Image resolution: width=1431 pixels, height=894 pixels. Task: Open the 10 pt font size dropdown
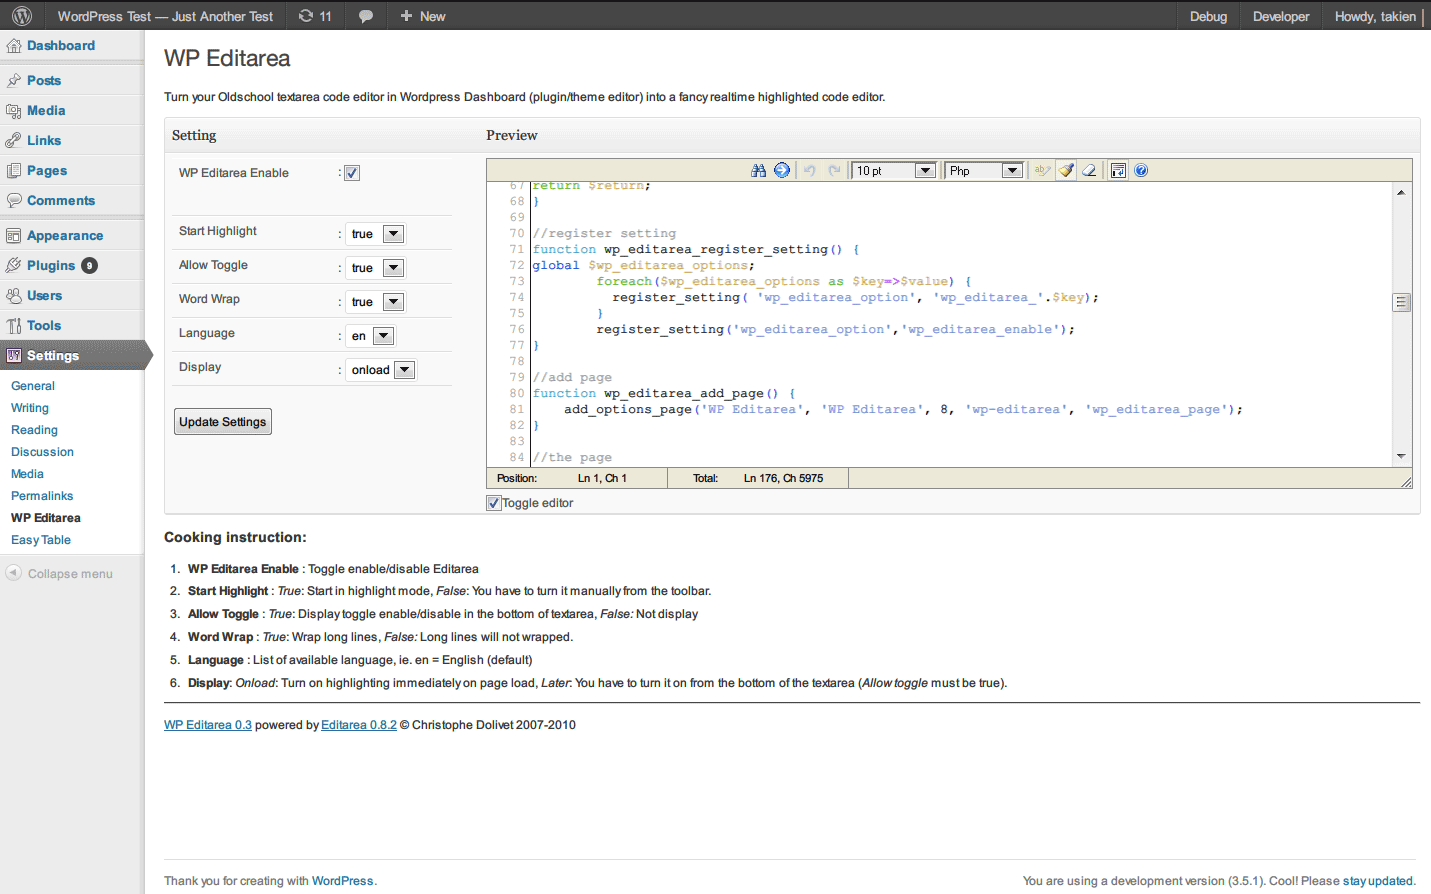pos(894,171)
